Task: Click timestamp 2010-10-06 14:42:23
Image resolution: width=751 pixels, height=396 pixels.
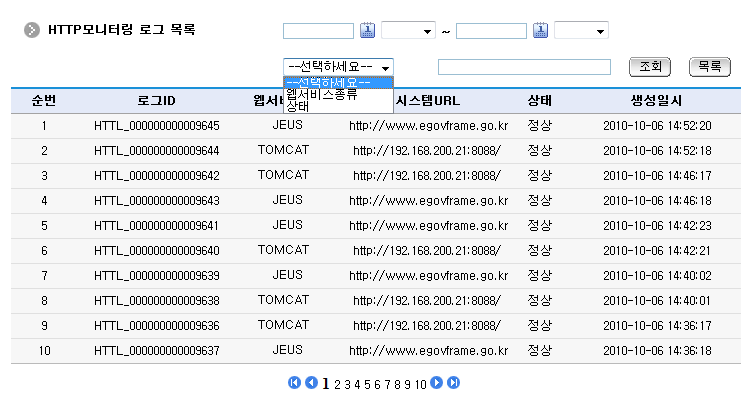Action: [x=657, y=226]
